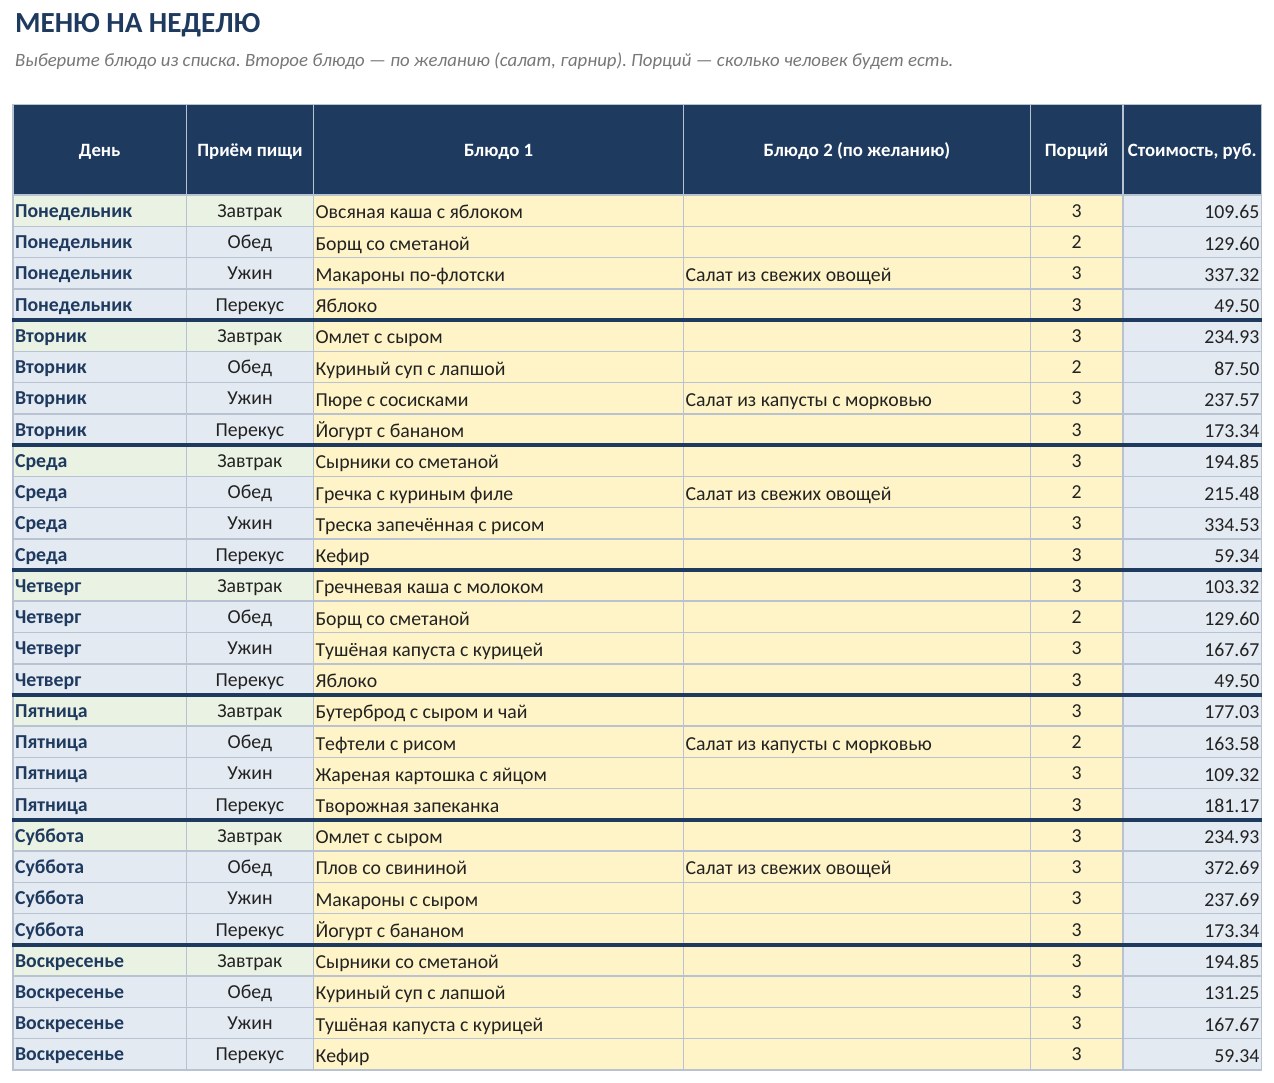Click "Куриный суп с лапшой" in Воскресенье row
This screenshot has width=1274, height=1083.
pyautogui.click(x=498, y=992)
